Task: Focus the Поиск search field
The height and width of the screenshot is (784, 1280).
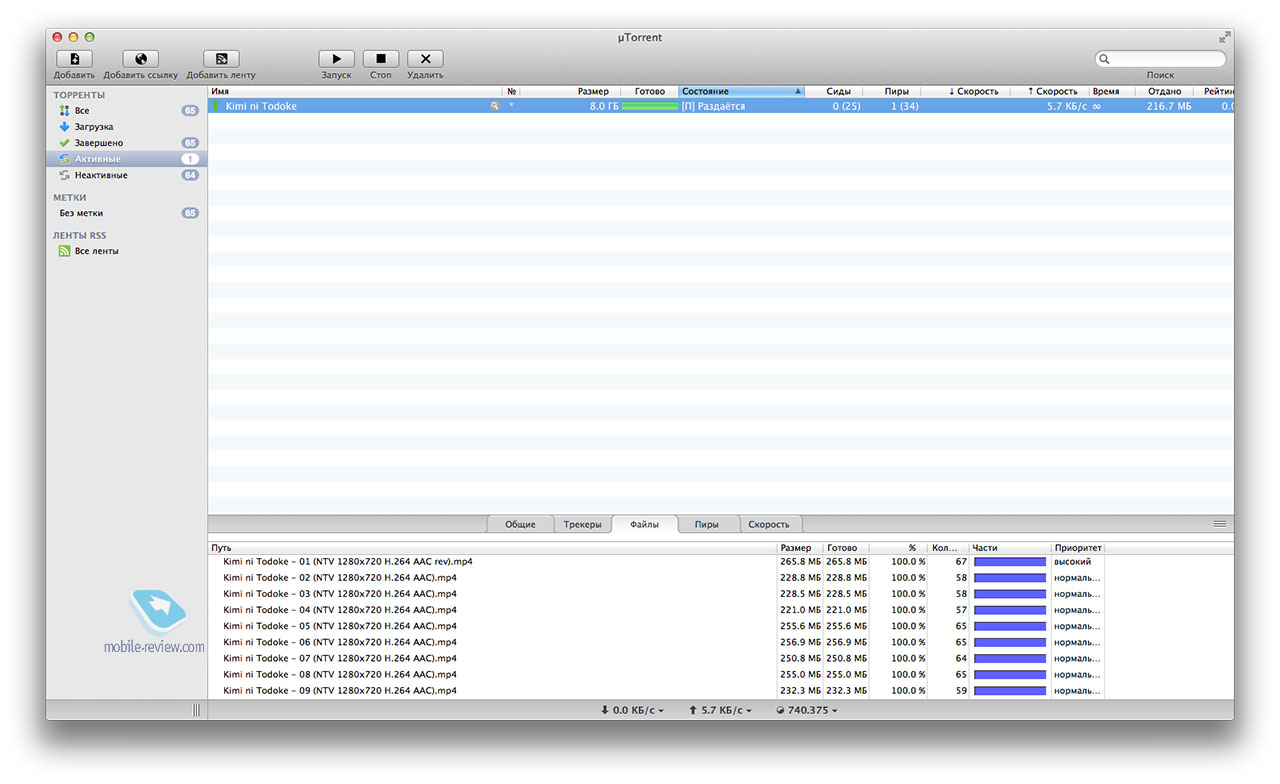Action: click(x=1160, y=59)
